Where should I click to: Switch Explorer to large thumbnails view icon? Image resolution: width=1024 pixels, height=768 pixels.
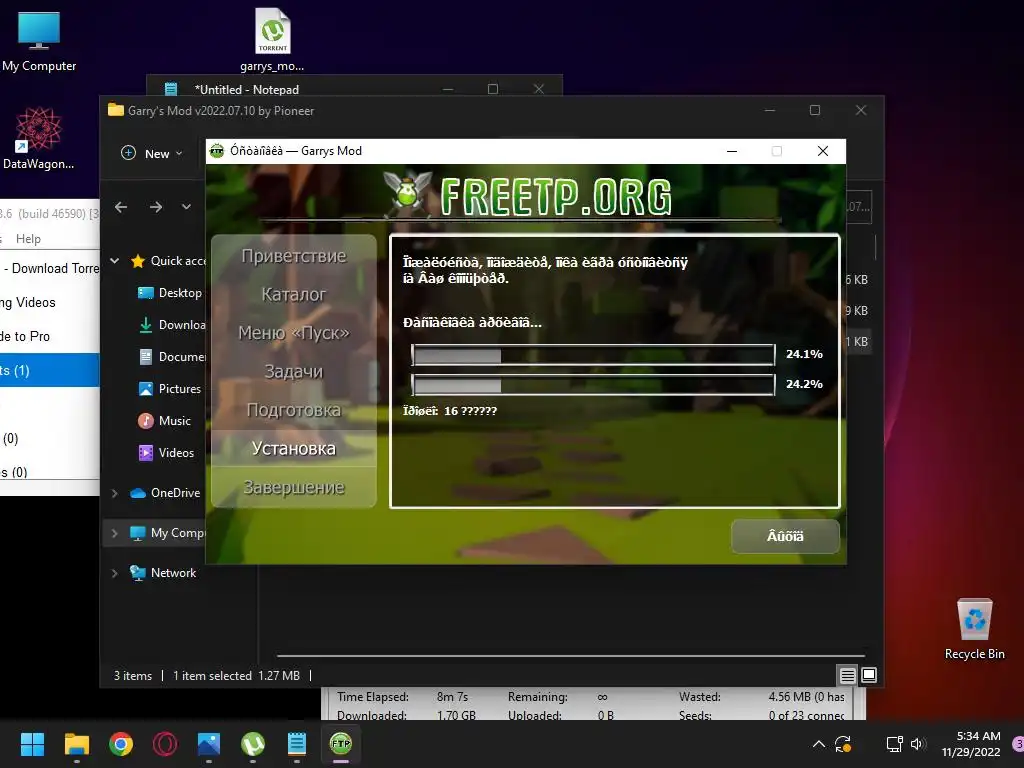pos(869,675)
